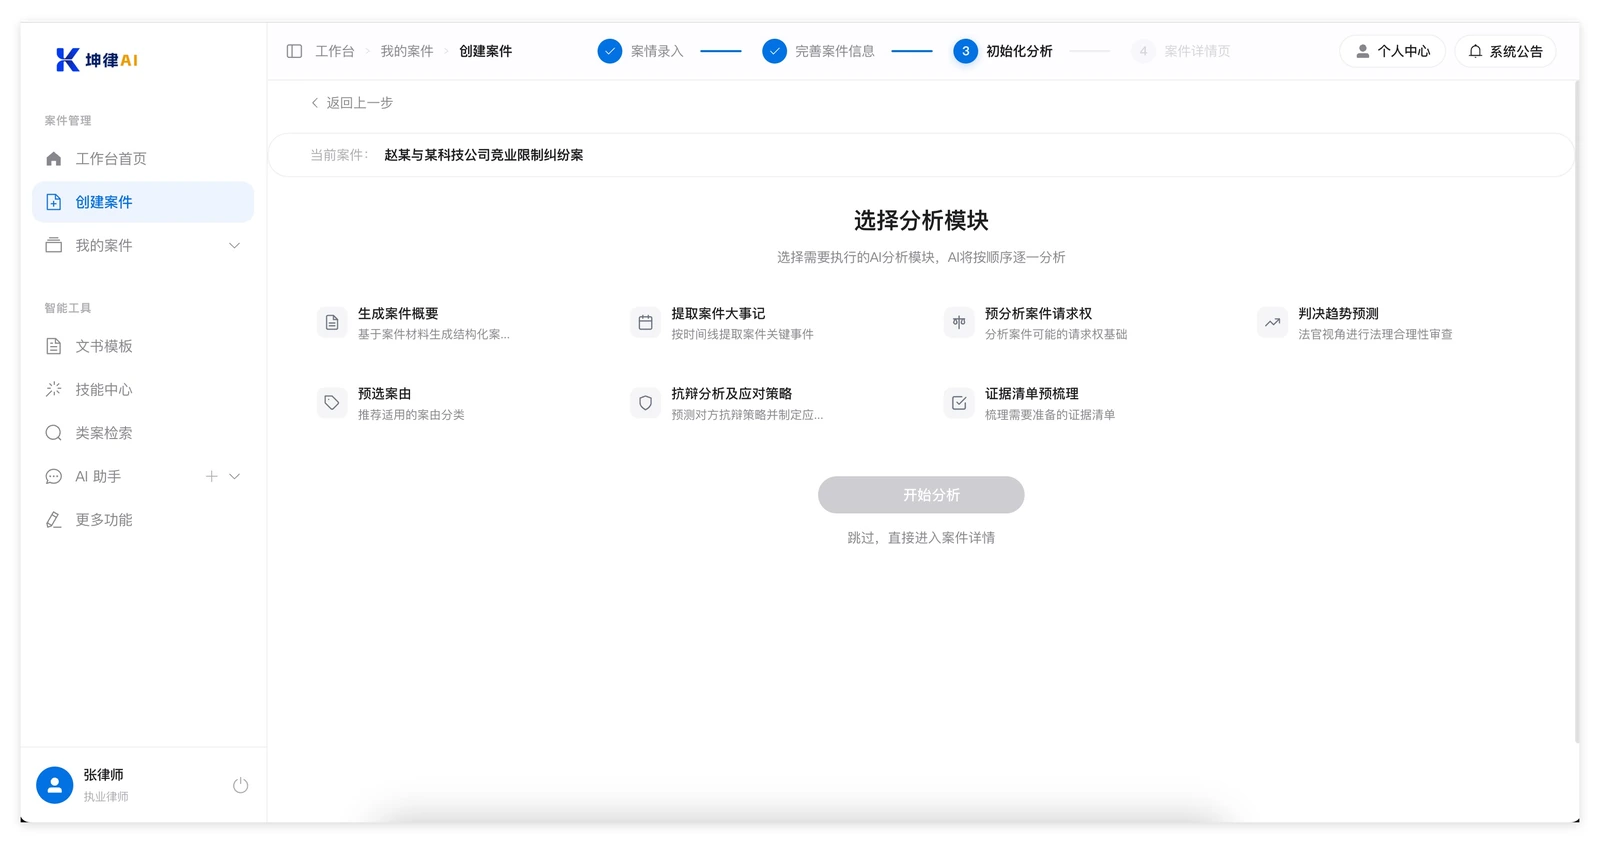This screenshot has height=843, width=1600.
Task: Click the 坤律AI logo
Action: point(97,60)
